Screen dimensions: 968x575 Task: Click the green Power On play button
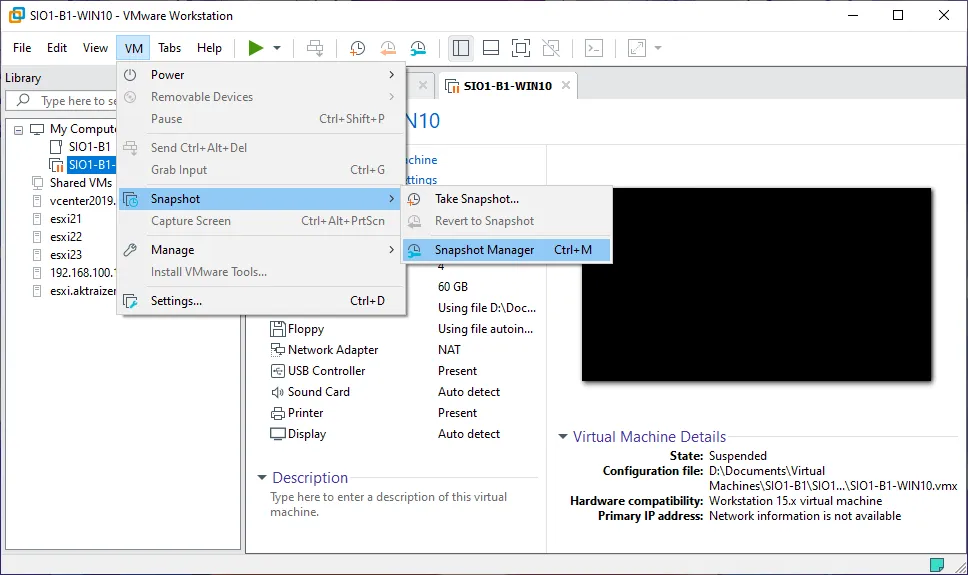point(256,48)
